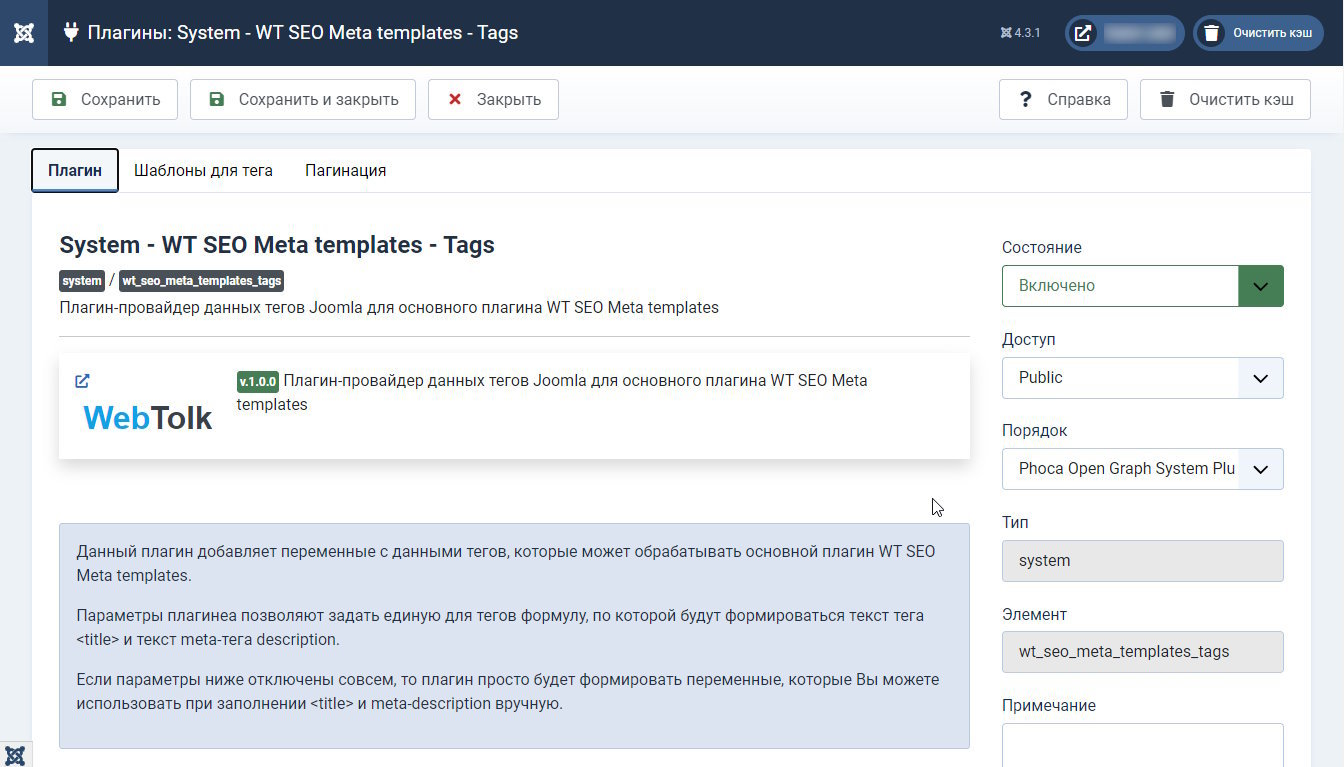Save the plugin with Сохранить button
1344x767 pixels.
[x=105, y=99]
